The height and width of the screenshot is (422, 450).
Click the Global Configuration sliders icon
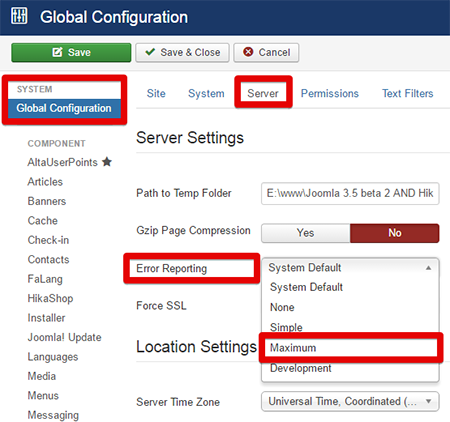19,16
